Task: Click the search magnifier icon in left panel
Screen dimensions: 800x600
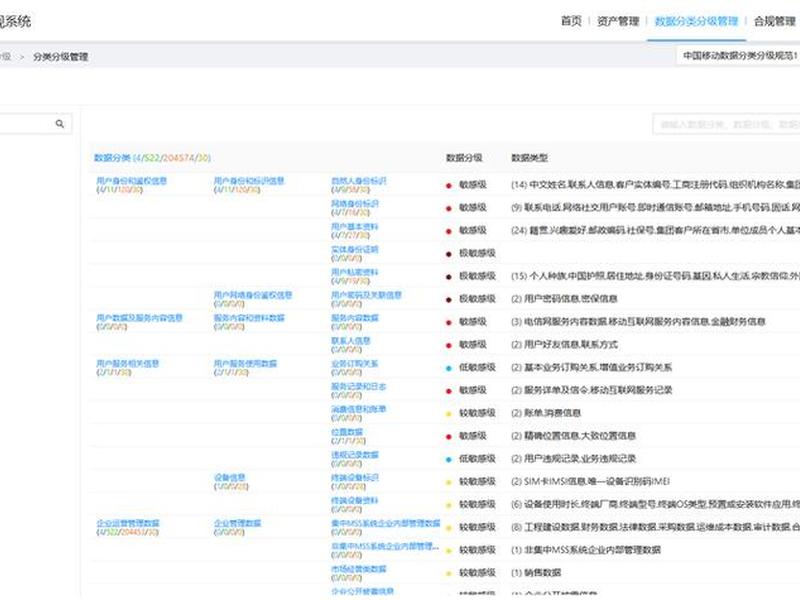Action: (x=60, y=123)
